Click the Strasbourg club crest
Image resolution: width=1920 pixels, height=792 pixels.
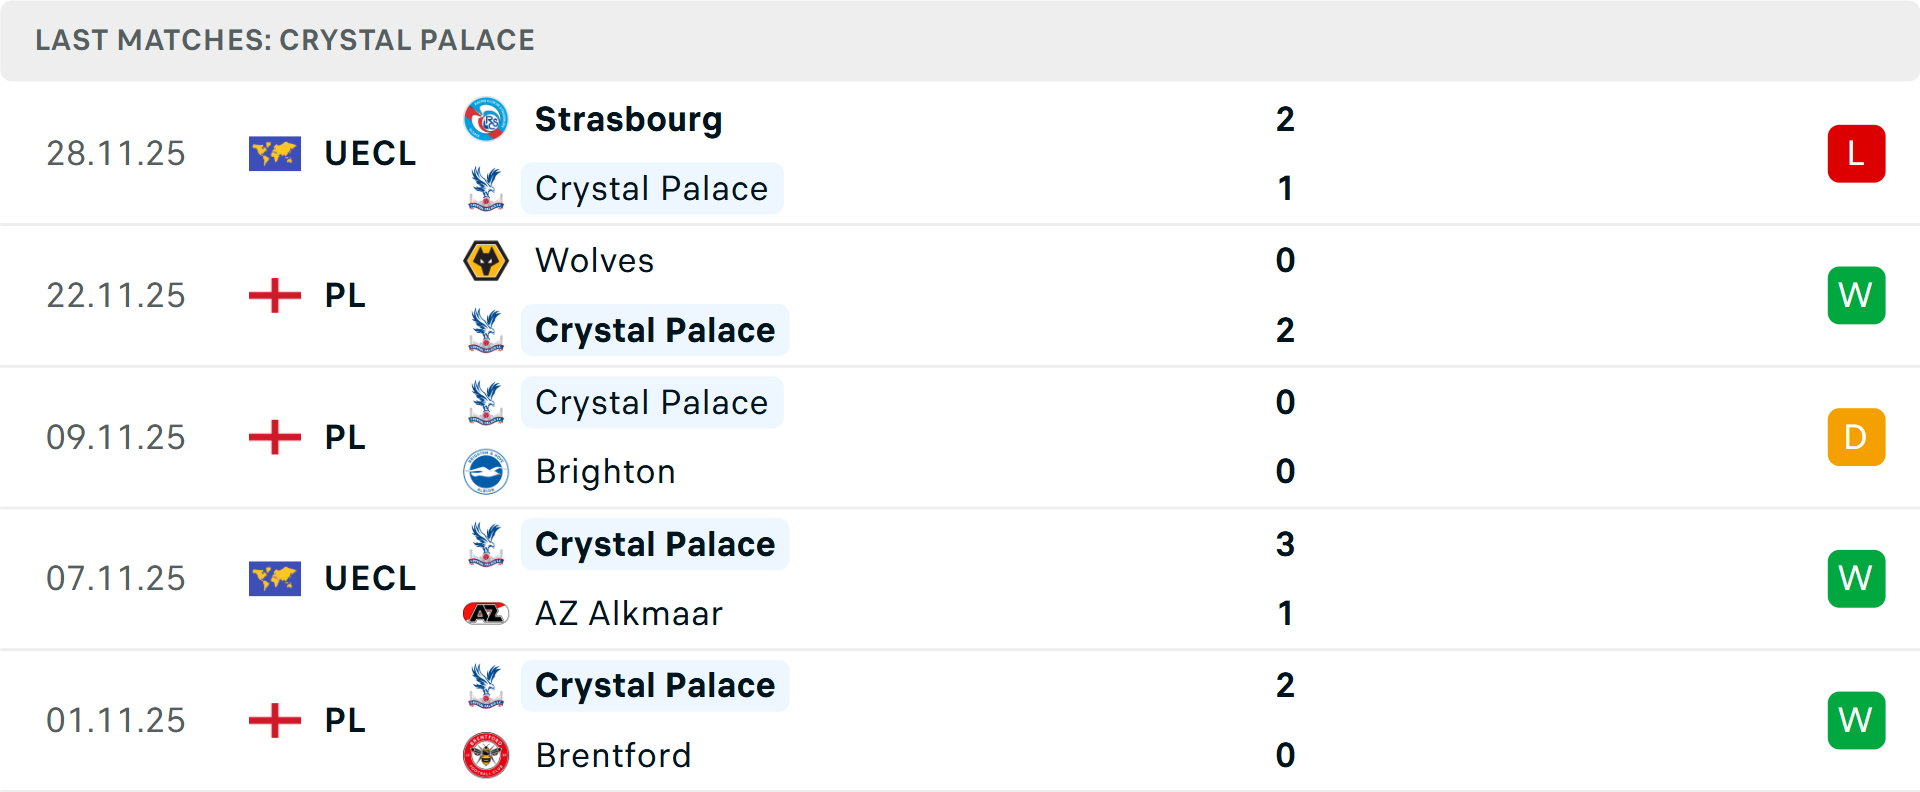(486, 118)
